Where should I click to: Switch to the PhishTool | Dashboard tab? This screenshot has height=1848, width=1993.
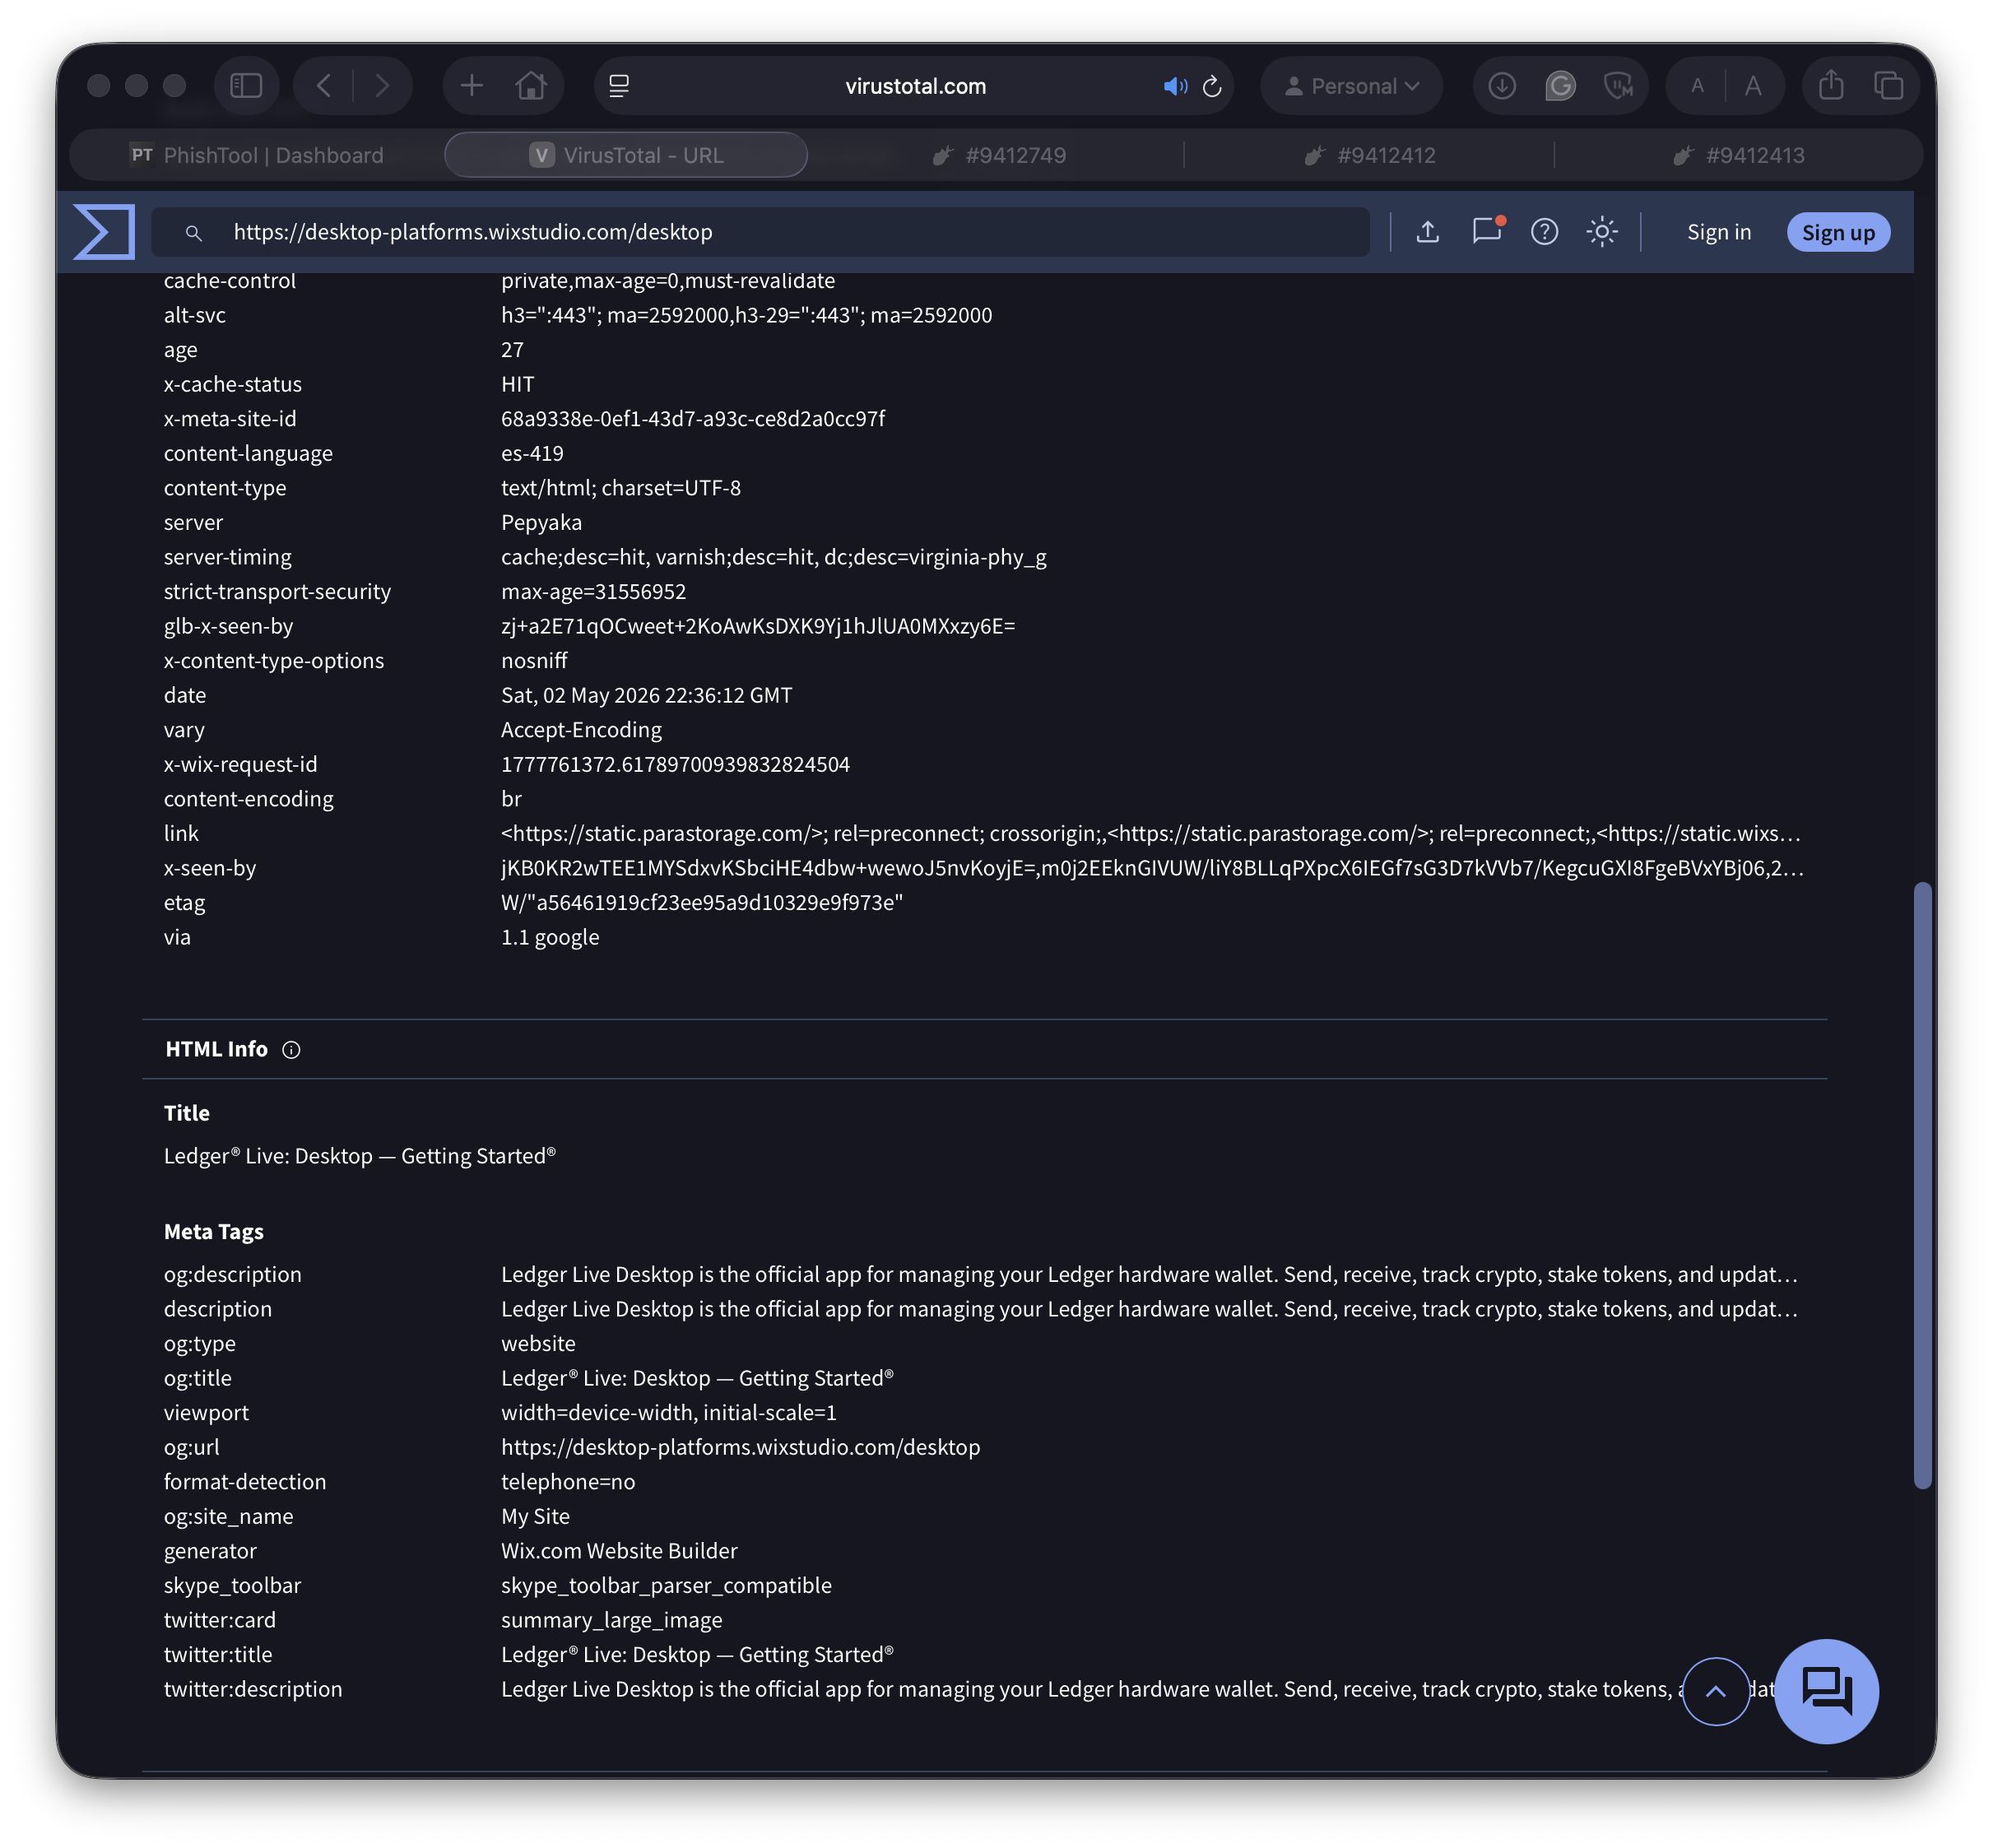(x=258, y=155)
